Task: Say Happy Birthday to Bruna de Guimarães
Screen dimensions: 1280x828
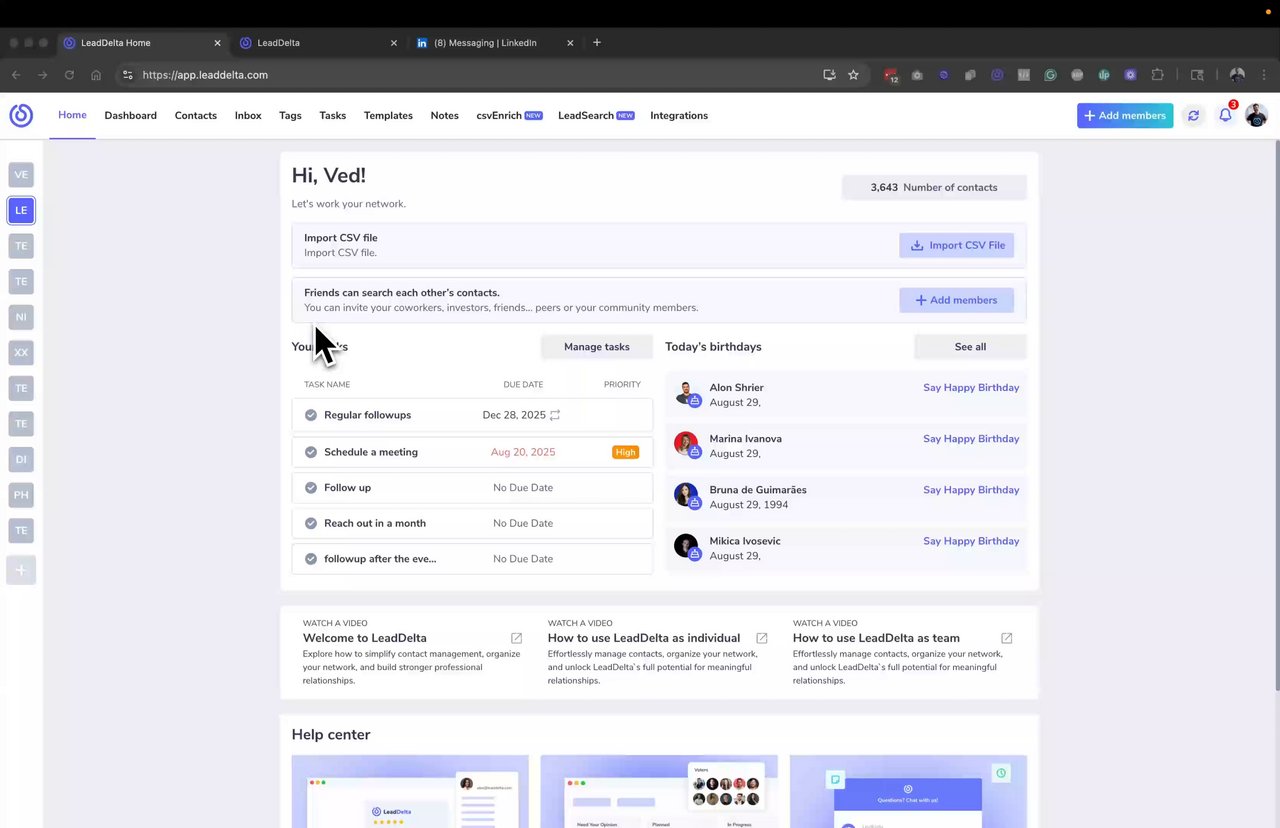Action: tap(971, 490)
